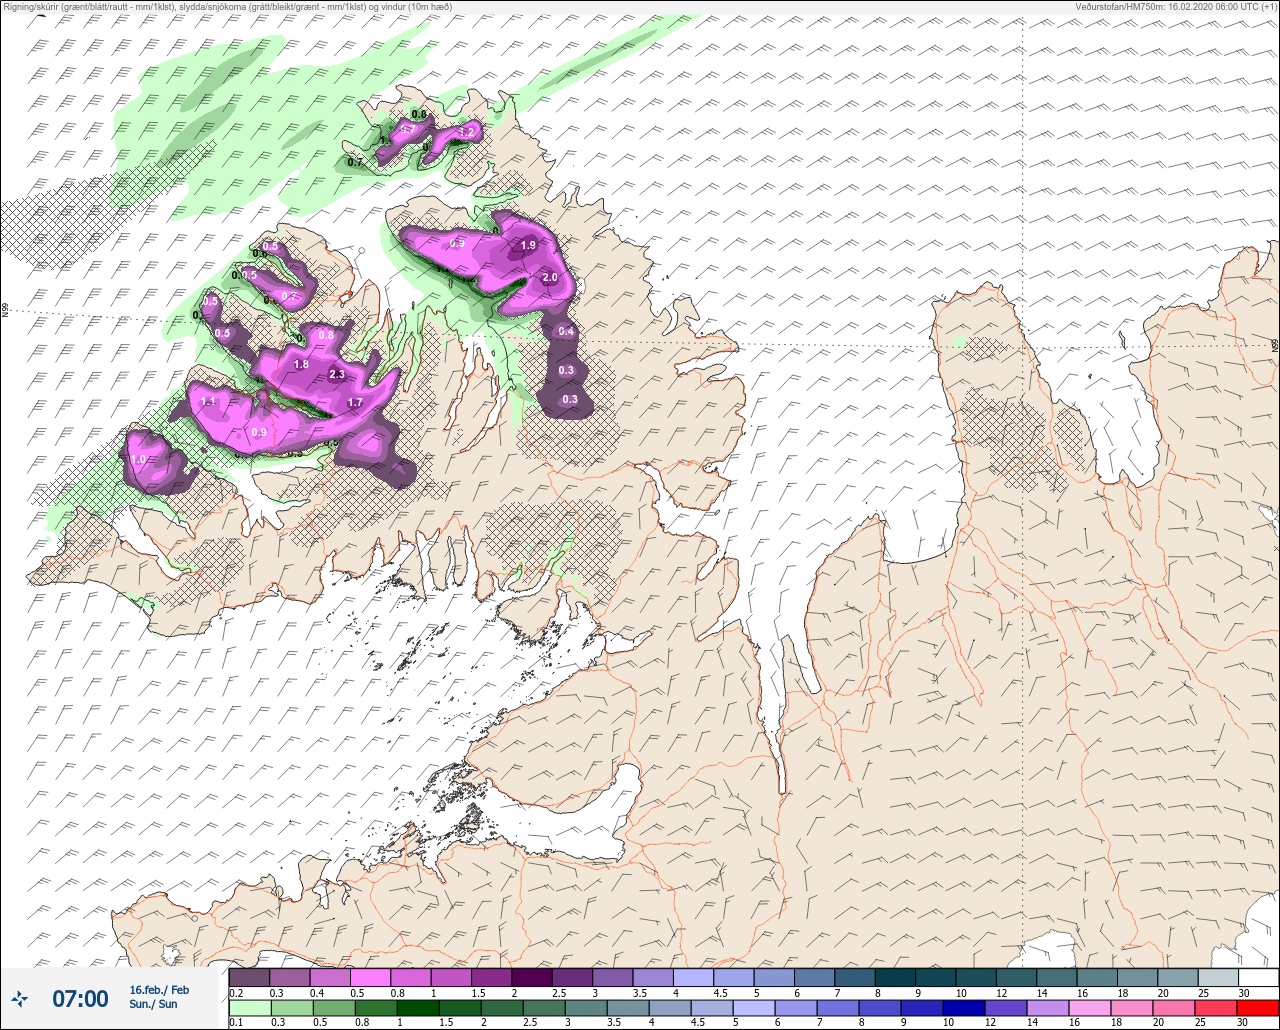
Task: Pick upper legend dark purple swatch between 2 and 2.5
Action: pyautogui.click(x=531, y=977)
